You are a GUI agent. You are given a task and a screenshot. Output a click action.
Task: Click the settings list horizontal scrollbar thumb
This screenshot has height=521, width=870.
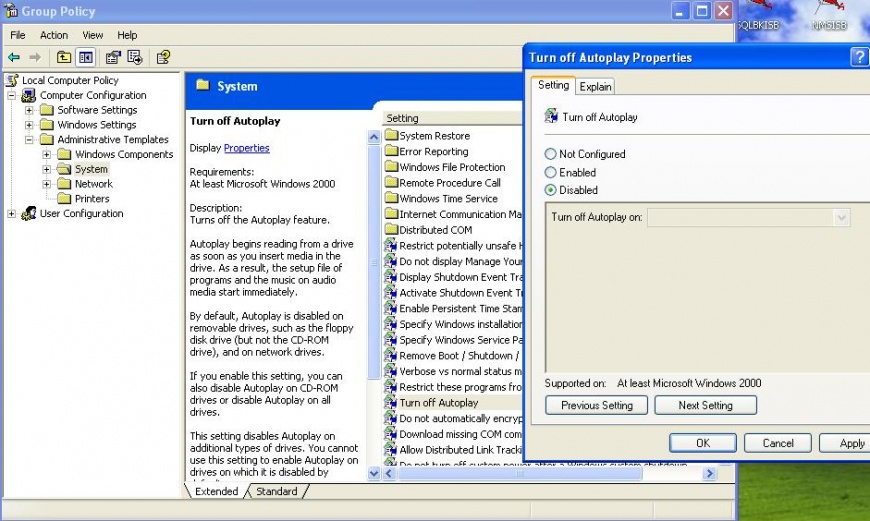pos(520,473)
